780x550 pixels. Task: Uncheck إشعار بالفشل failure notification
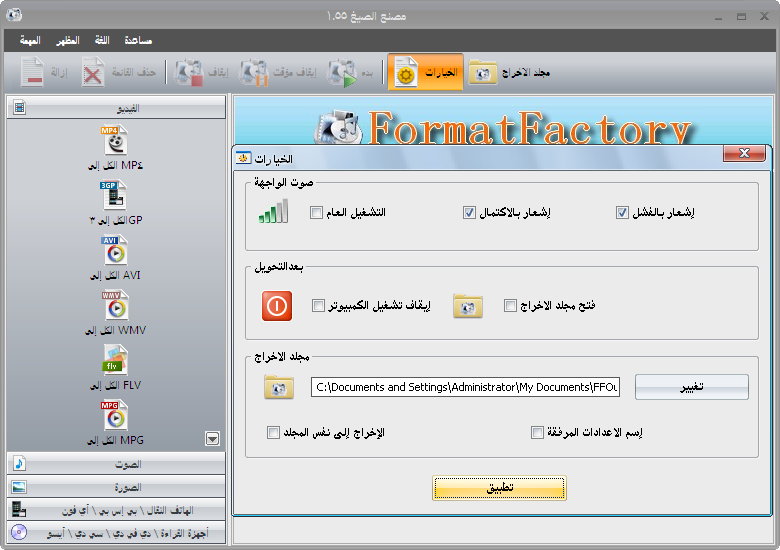click(622, 213)
